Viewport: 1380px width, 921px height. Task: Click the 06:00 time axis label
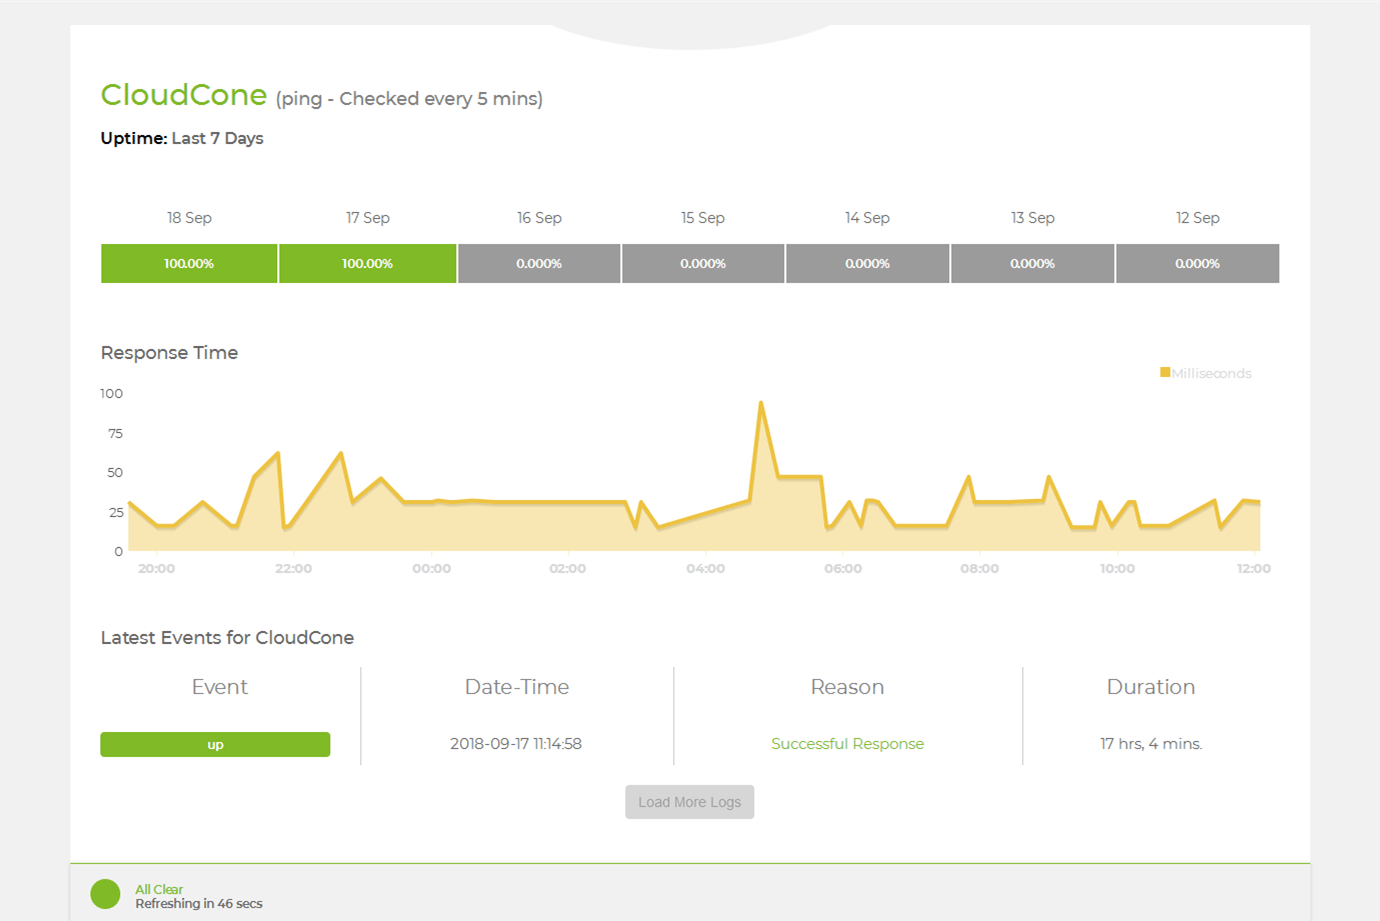point(843,569)
